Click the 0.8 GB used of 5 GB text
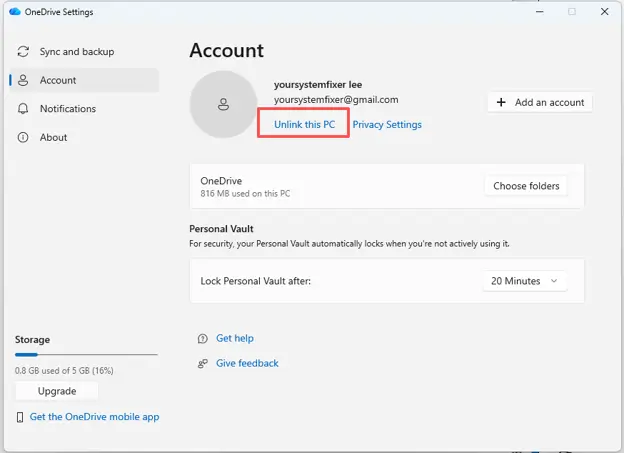This screenshot has width=624, height=453. [64, 371]
